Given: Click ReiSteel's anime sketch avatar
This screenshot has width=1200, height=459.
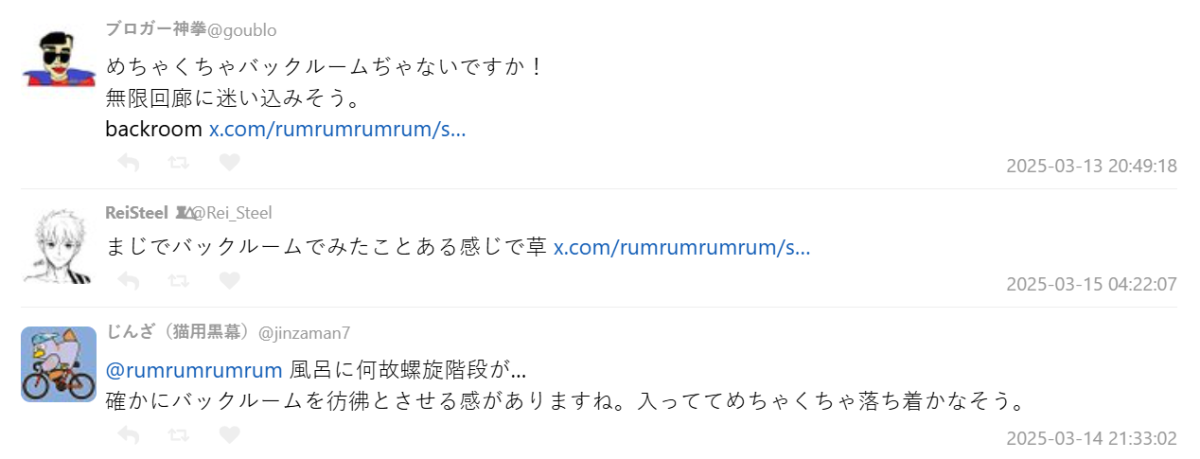Looking at the screenshot, I should click(x=58, y=246).
